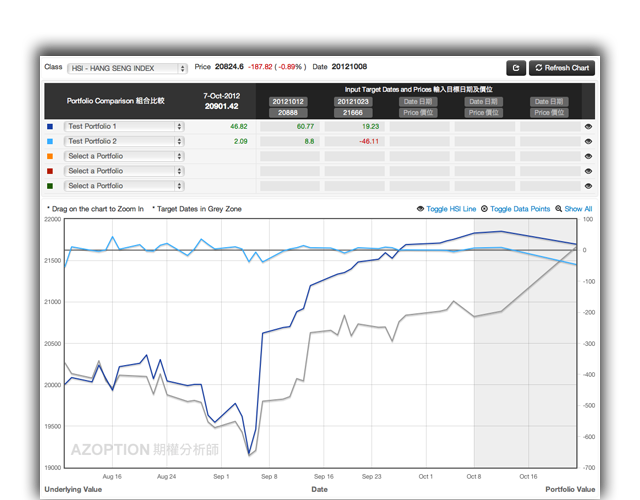Click the dark green color swatch

(50, 186)
